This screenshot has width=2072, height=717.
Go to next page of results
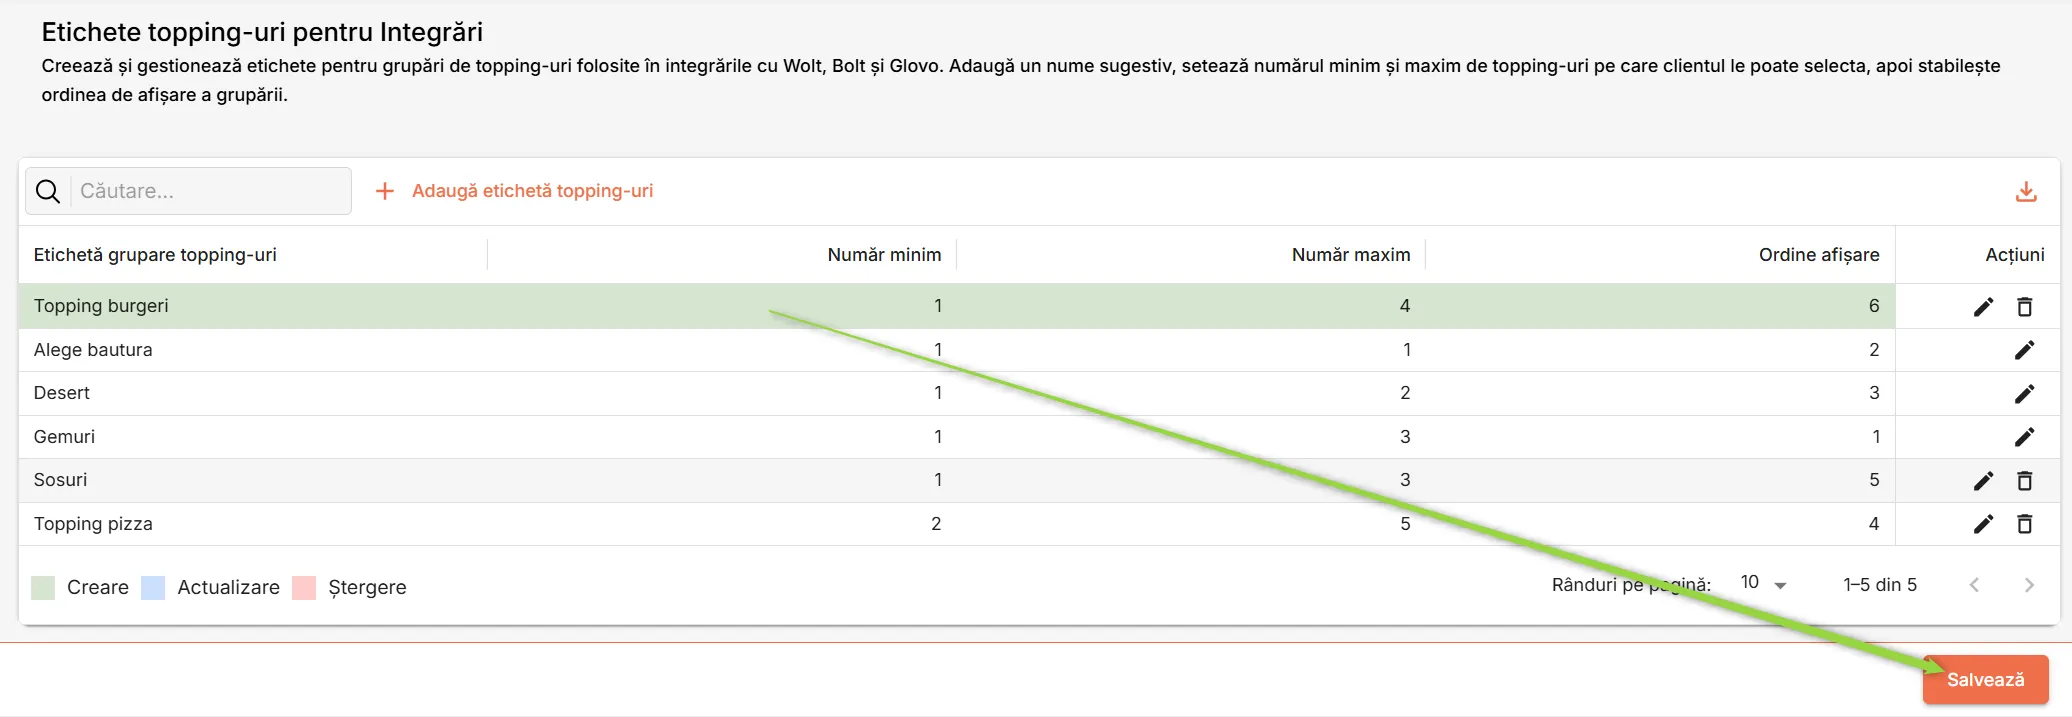[x=2029, y=585]
